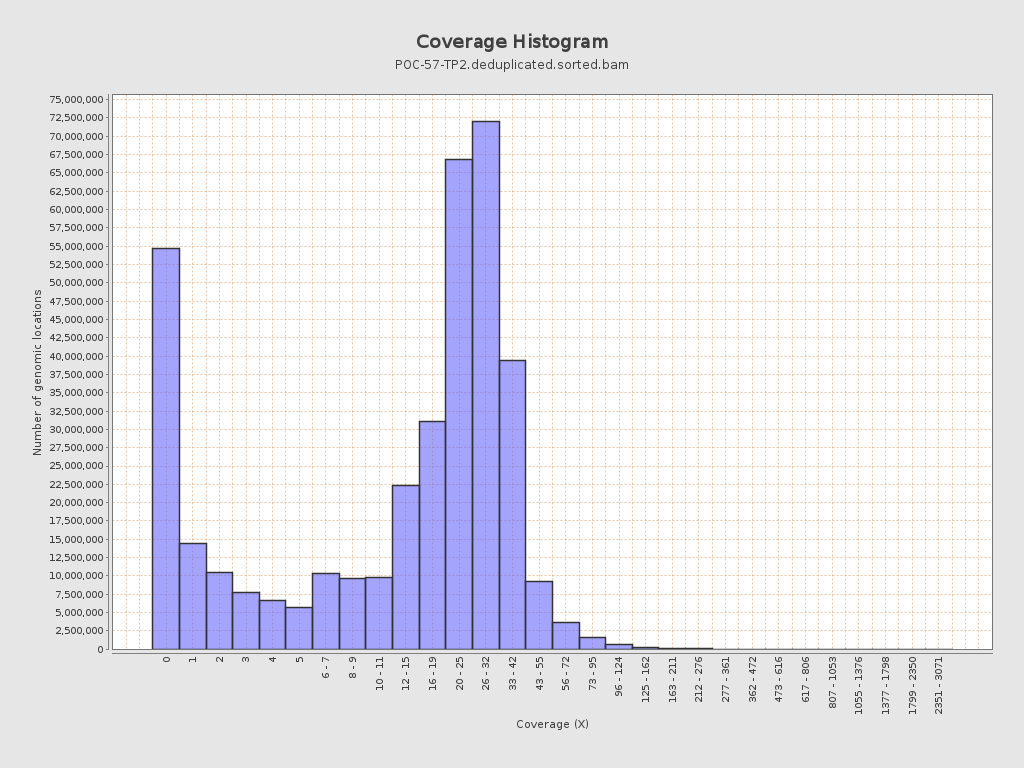Click the 25,000,000 y-axis tick label
Screen dimensions: 1024x768
pos(76,466)
